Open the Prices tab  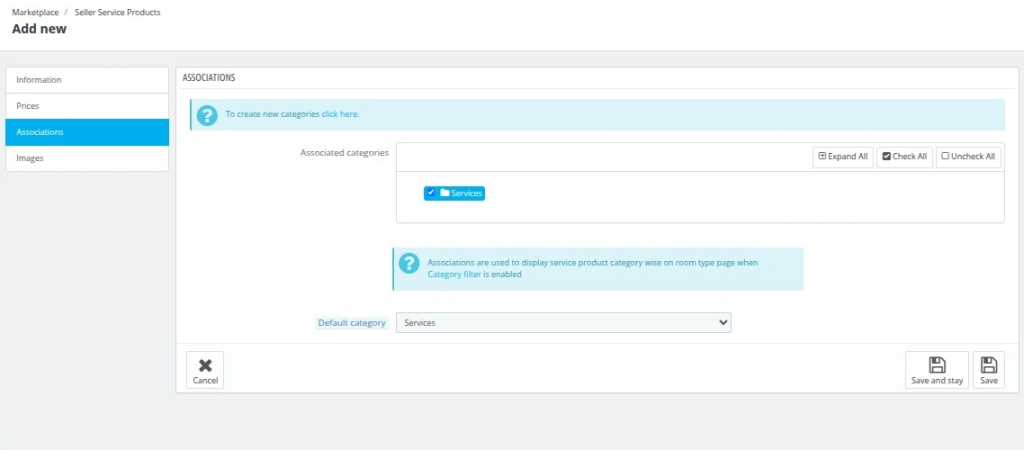pyautogui.click(x=87, y=106)
